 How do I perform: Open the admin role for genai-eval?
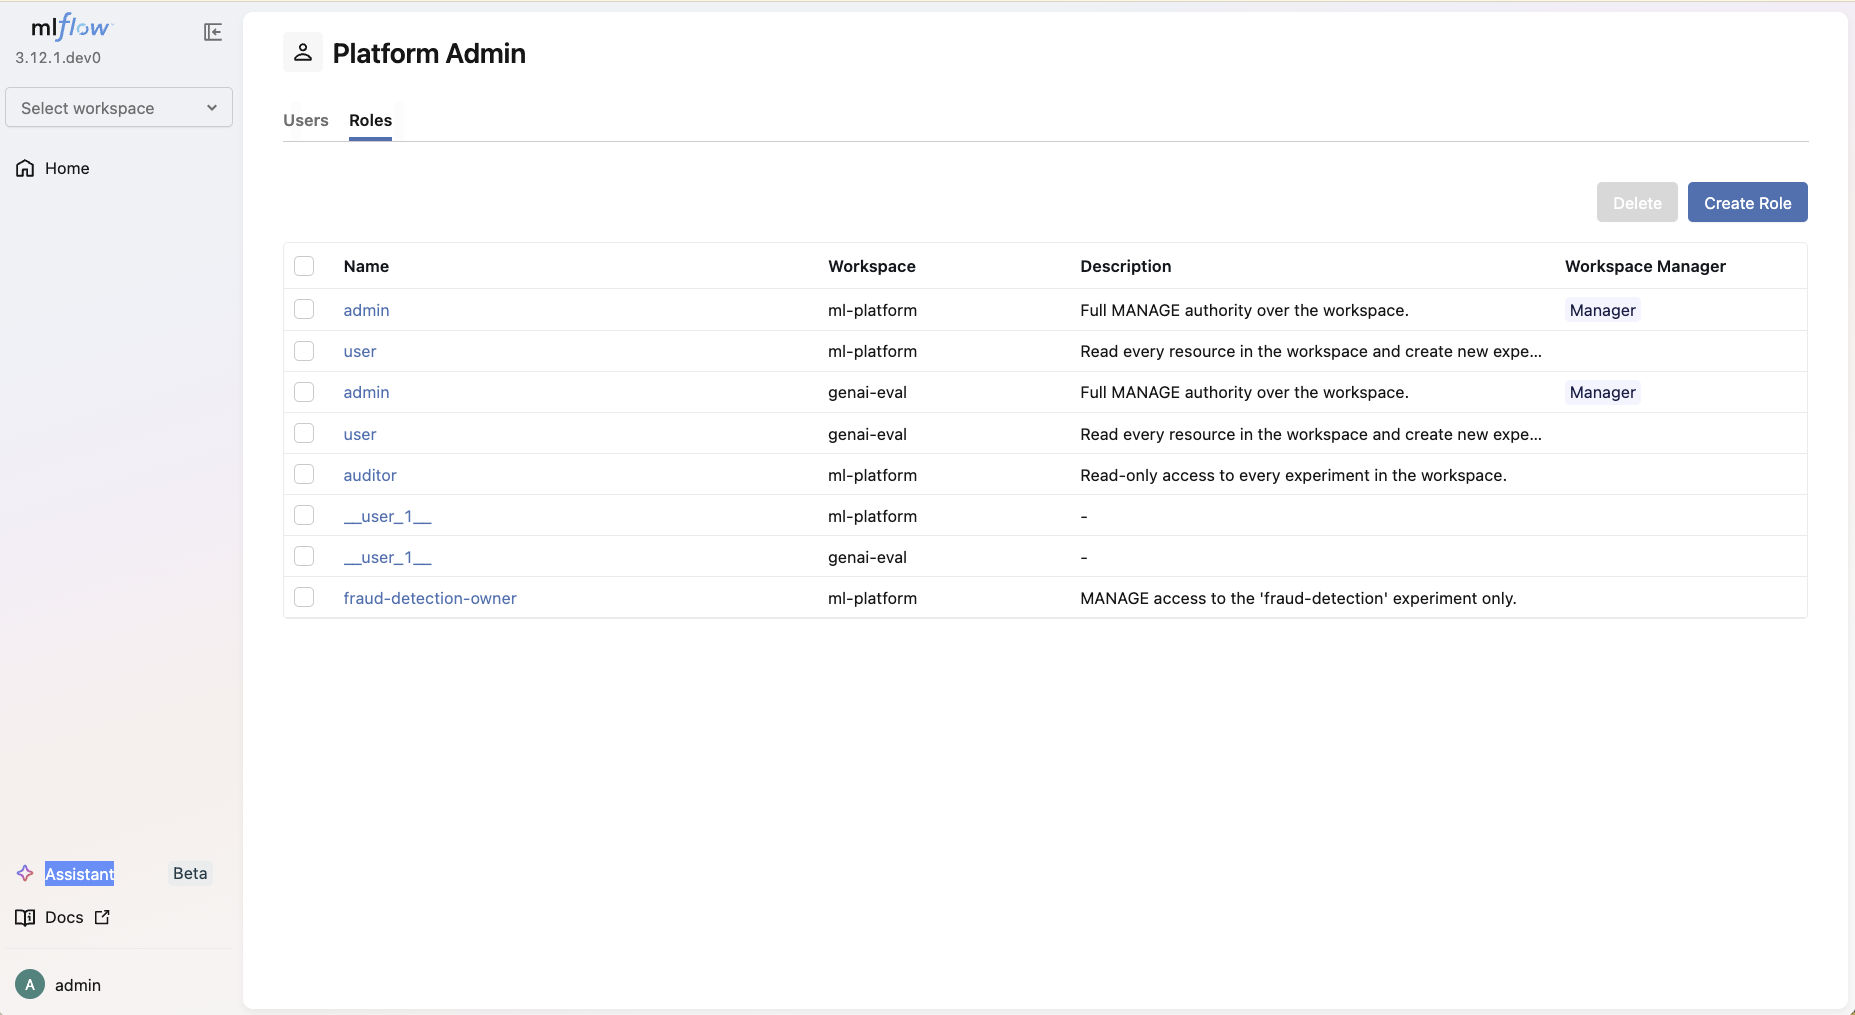tap(366, 392)
